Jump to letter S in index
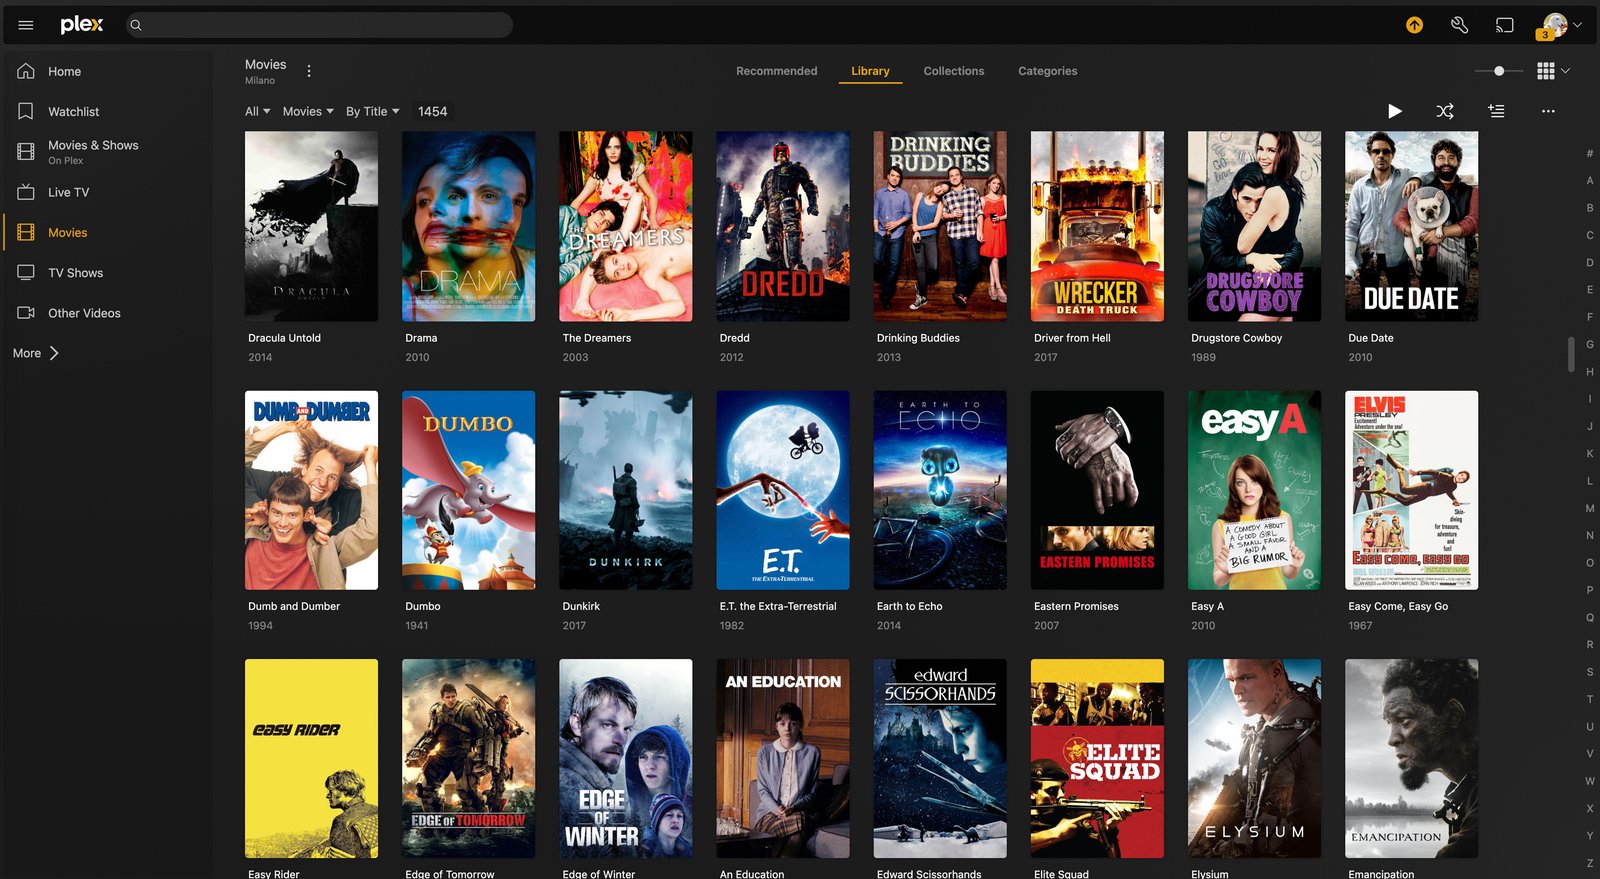 pyautogui.click(x=1590, y=672)
